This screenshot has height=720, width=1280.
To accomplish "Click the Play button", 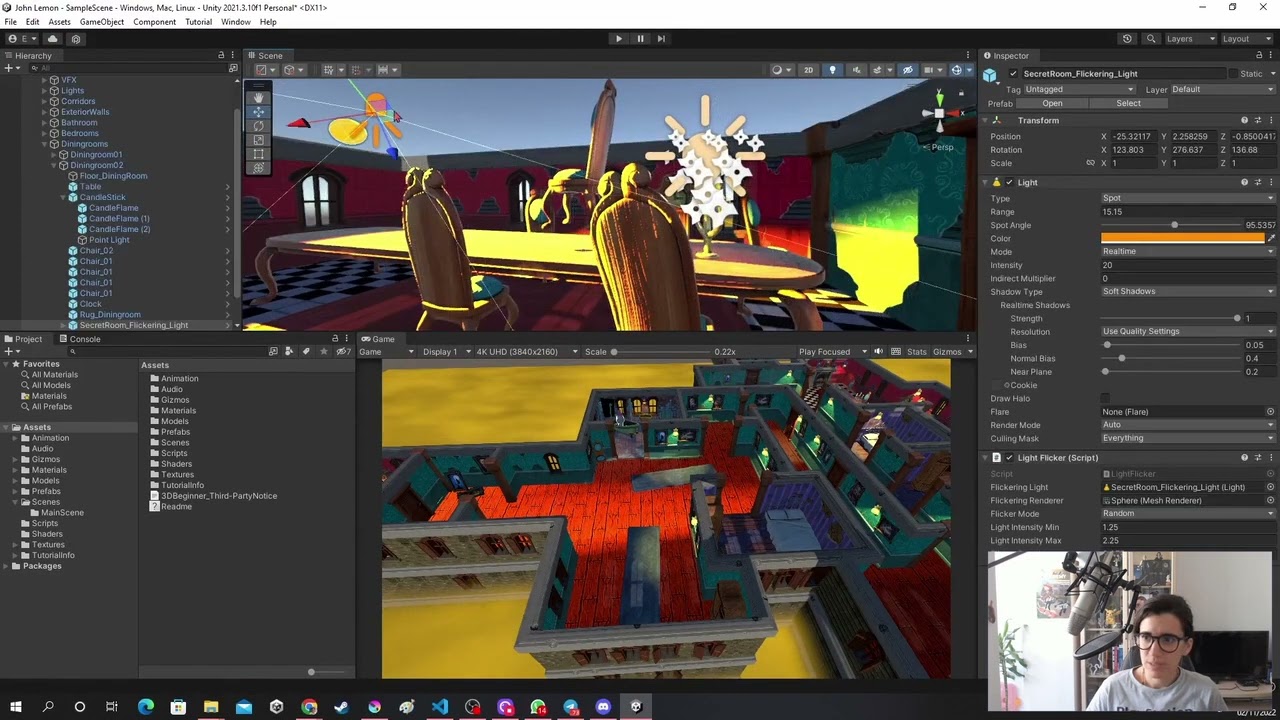I will pos(618,39).
